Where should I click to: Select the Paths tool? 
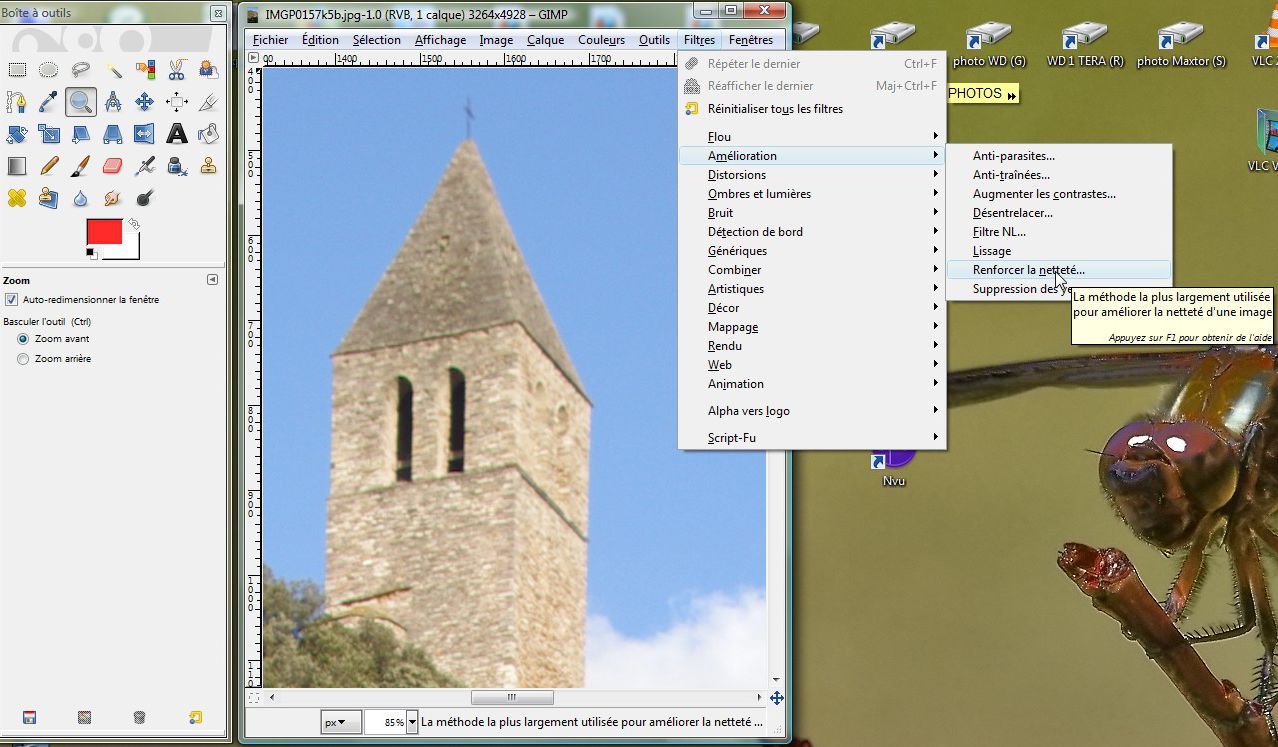click(x=17, y=101)
